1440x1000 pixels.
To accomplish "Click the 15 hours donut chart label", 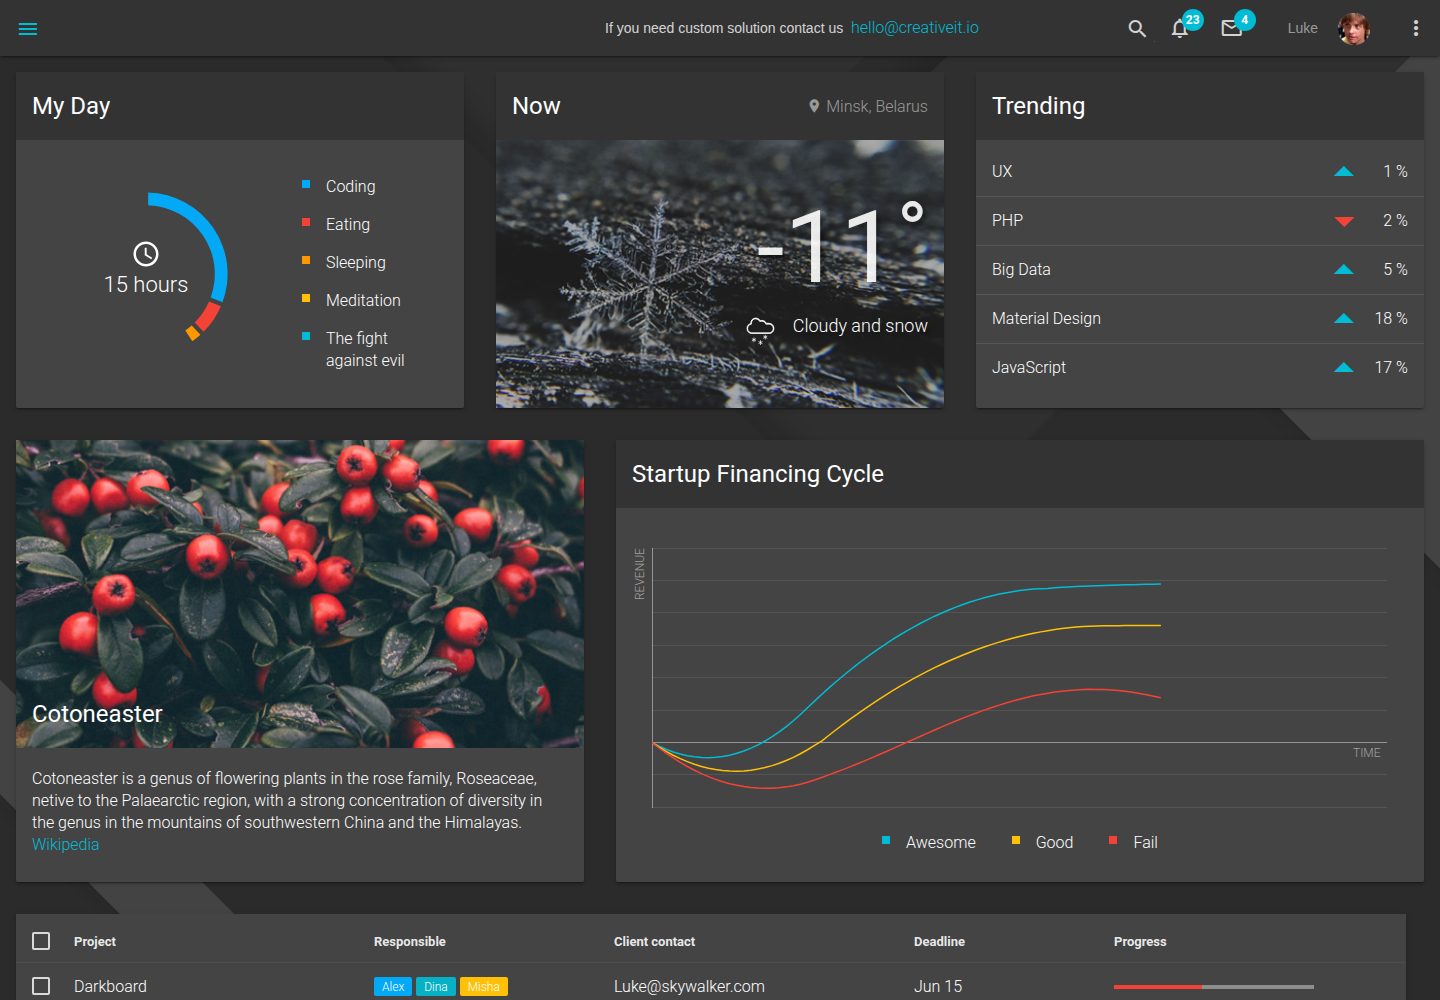I will coord(146,284).
